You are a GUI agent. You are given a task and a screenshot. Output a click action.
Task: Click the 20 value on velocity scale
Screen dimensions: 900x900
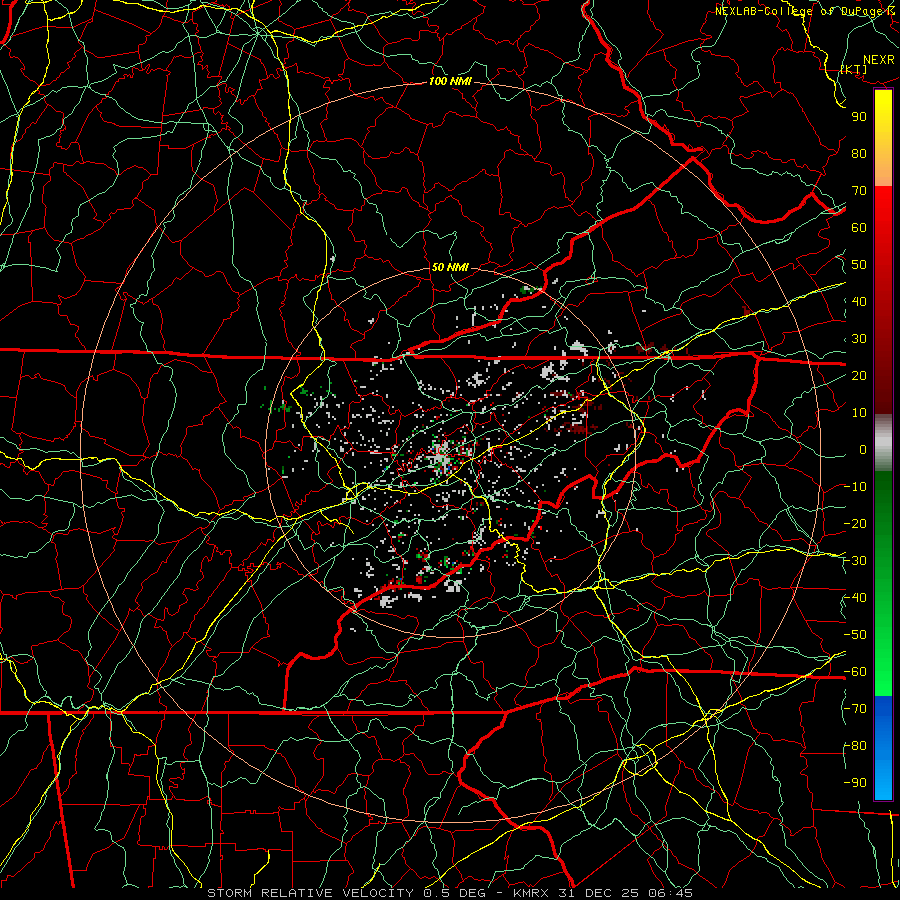click(859, 376)
